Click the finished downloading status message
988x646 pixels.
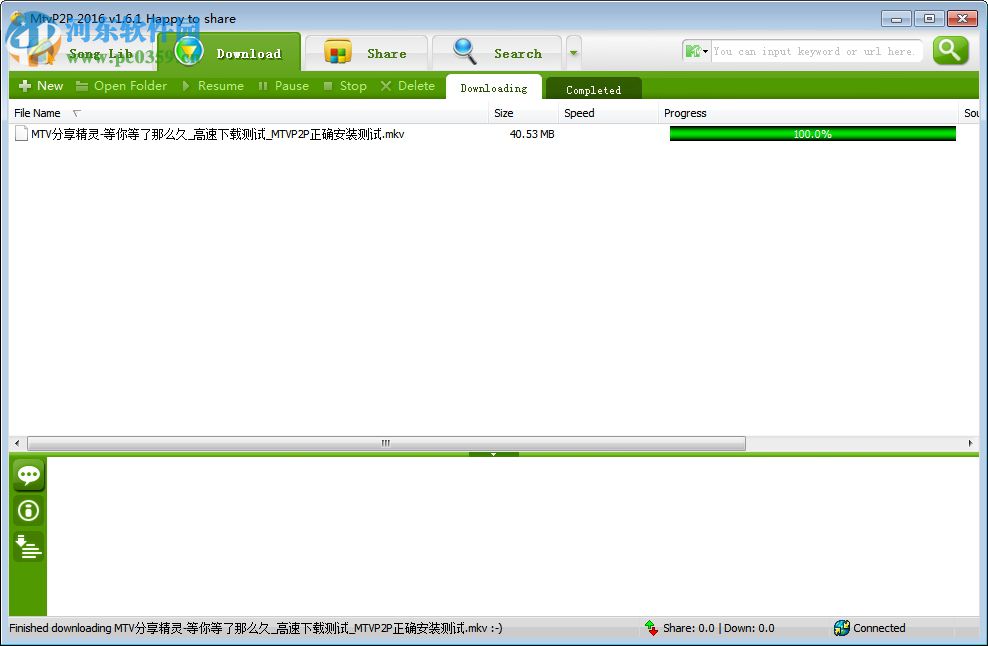click(256, 628)
